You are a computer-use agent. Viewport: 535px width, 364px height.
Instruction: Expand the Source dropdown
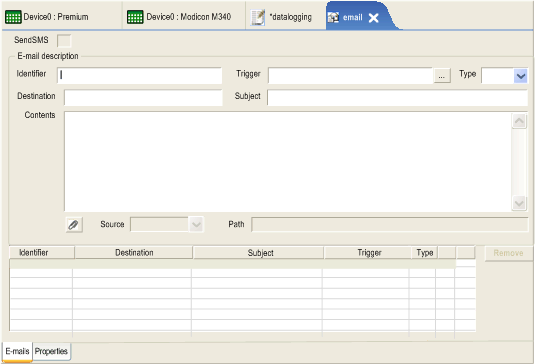coord(196,224)
